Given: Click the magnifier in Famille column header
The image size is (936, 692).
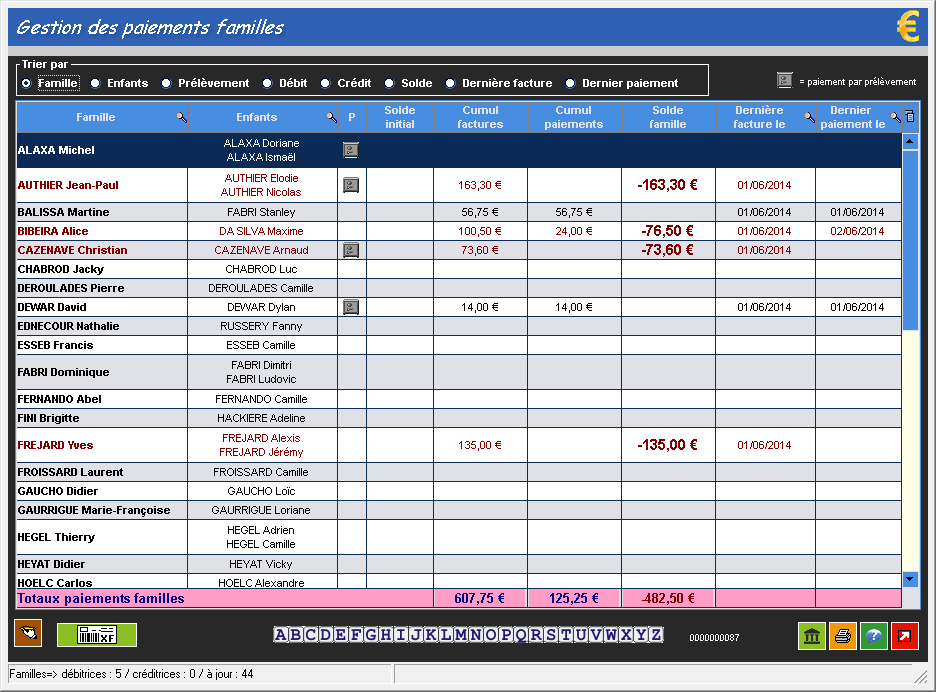Looking at the screenshot, I should click(x=181, y=117).
